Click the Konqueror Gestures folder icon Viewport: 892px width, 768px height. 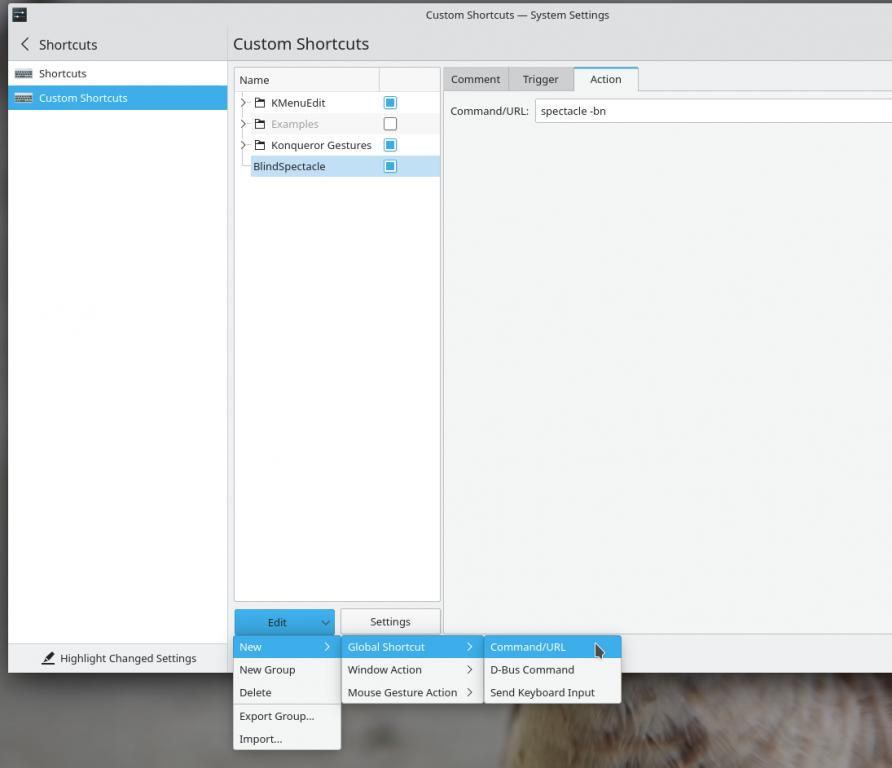(x=260, y=145)
